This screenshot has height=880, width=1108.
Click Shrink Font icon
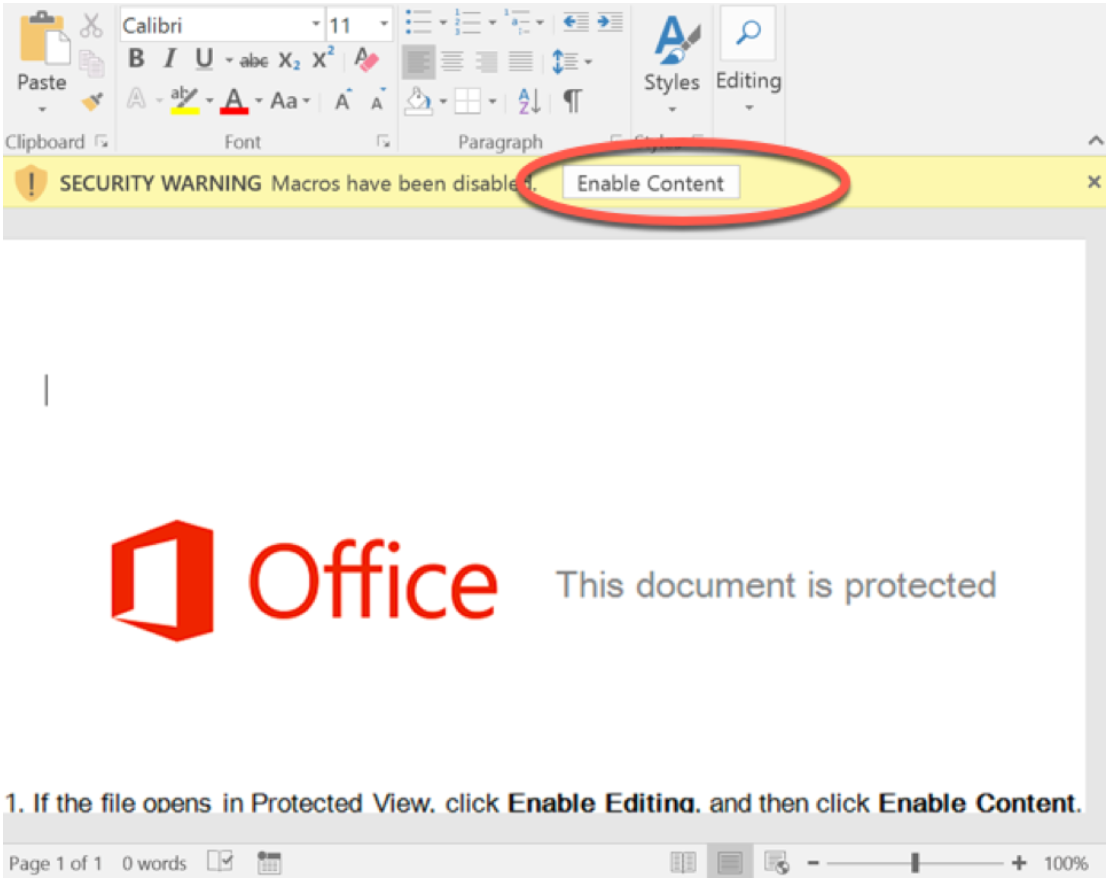pyautogui.click(x=378, y=100)
